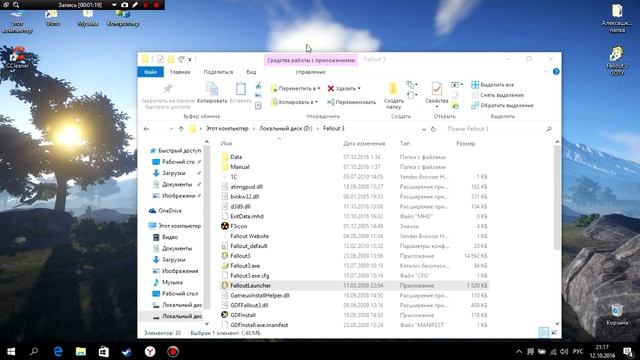Select the Средства работы с приложениями tab

(311, 60)
